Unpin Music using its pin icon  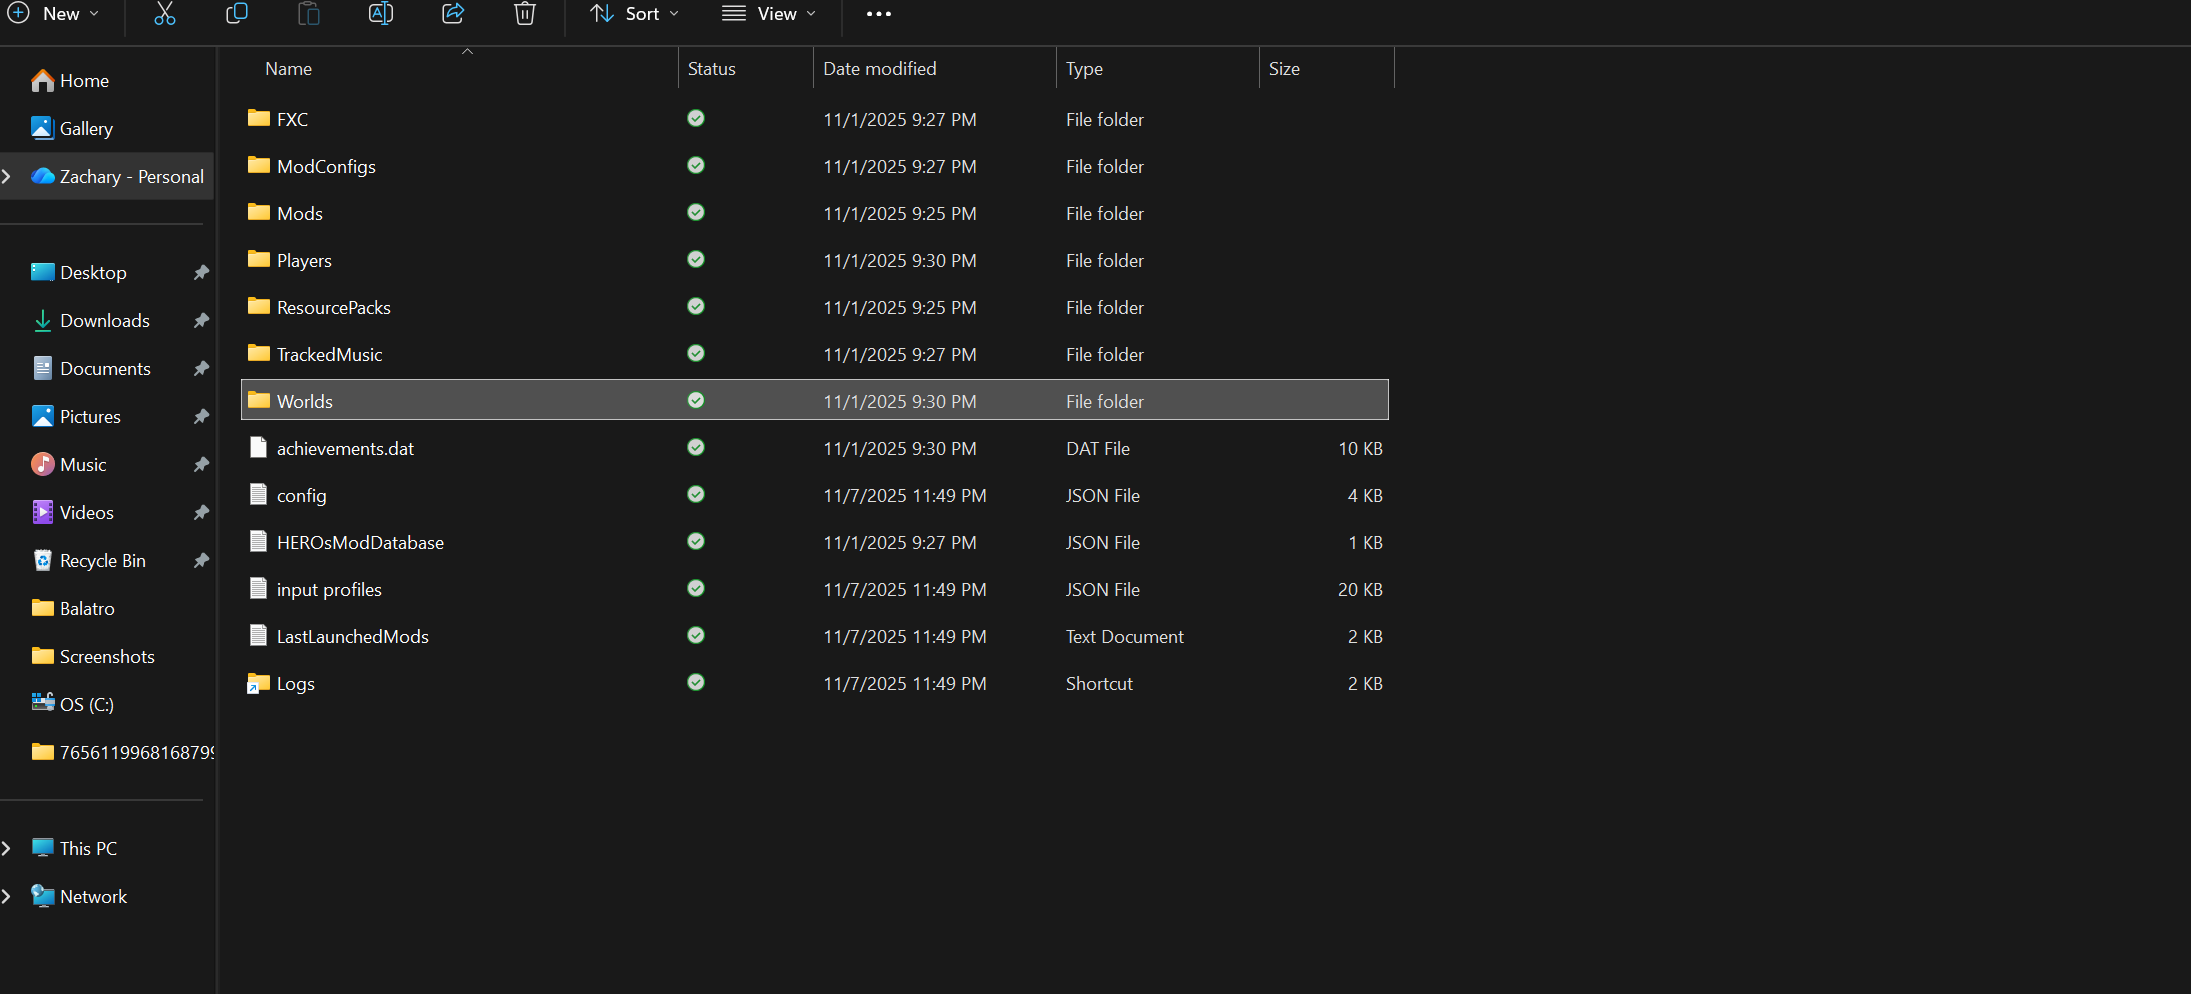coord(201,465)
